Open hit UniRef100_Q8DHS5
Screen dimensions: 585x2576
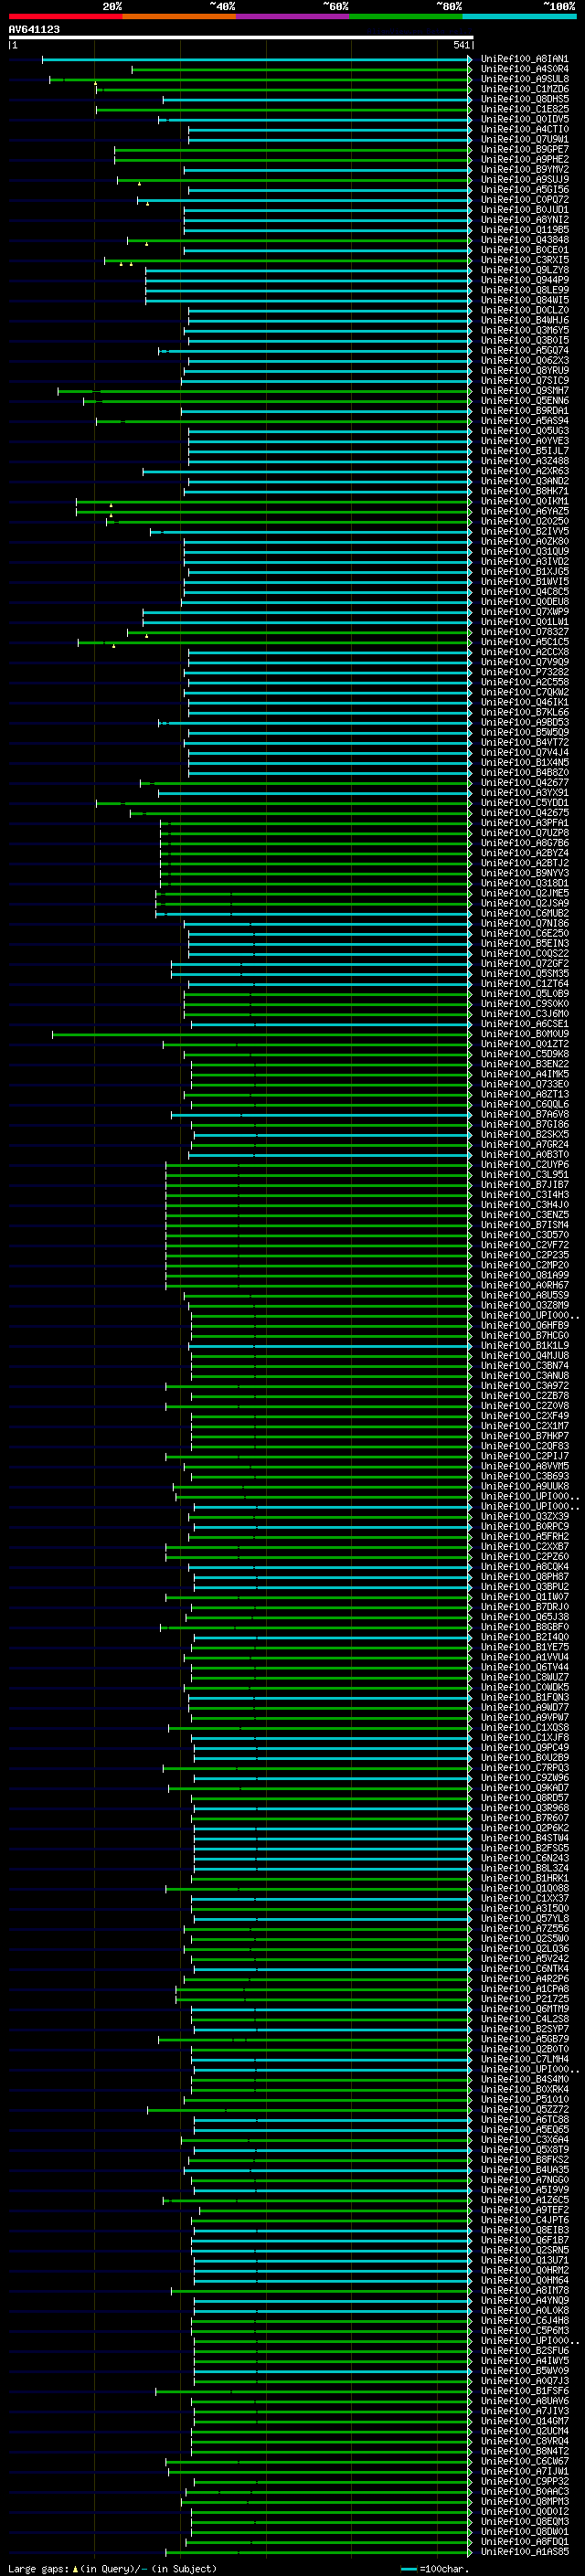[x=525, y=99]
